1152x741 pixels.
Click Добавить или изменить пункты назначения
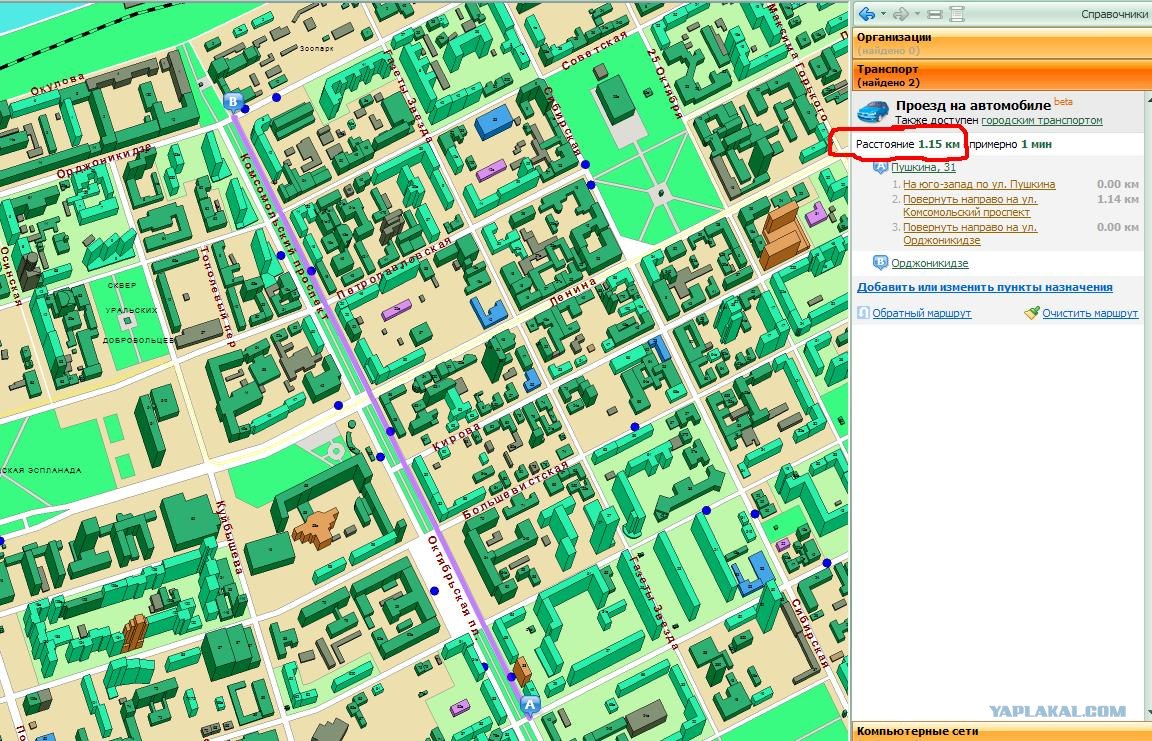[984, 287]
